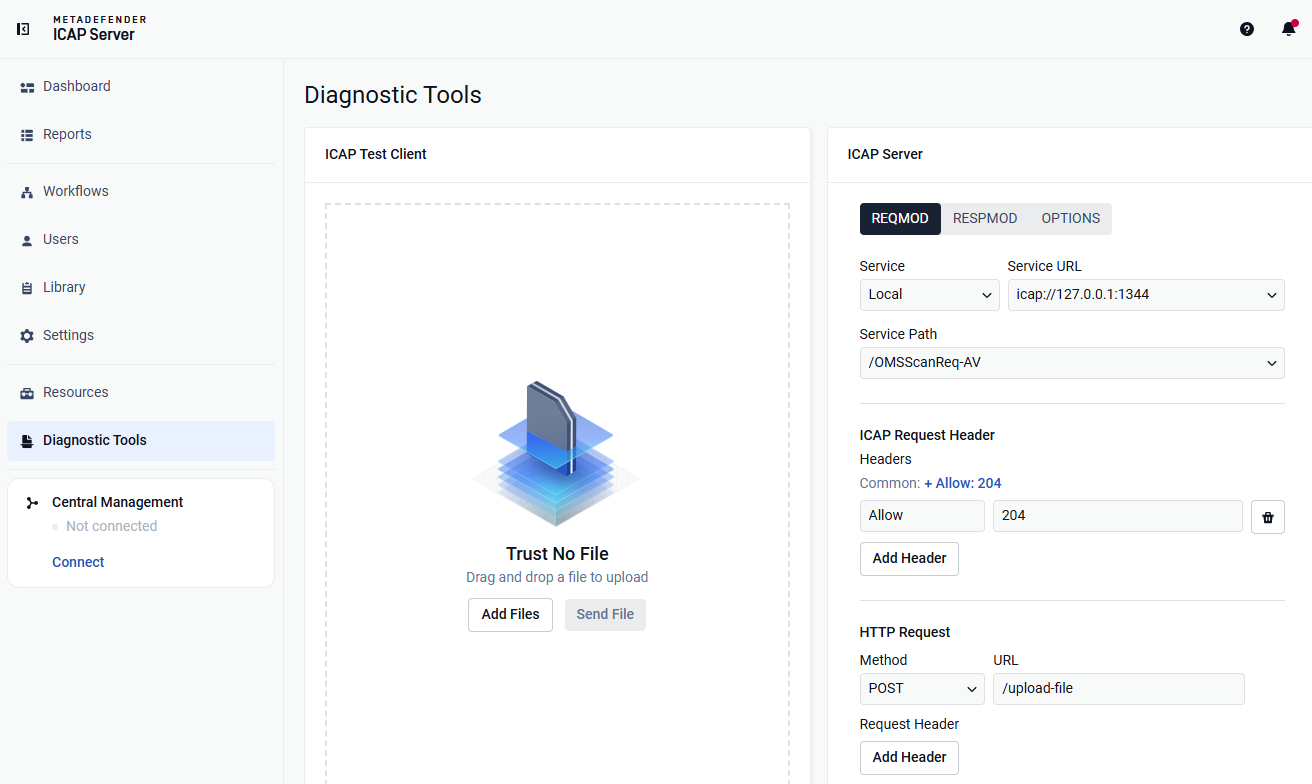Viewport: 1312px width, 784px height.
Task: Open the Method dropdown showing POST
Action: coord(922,689)
